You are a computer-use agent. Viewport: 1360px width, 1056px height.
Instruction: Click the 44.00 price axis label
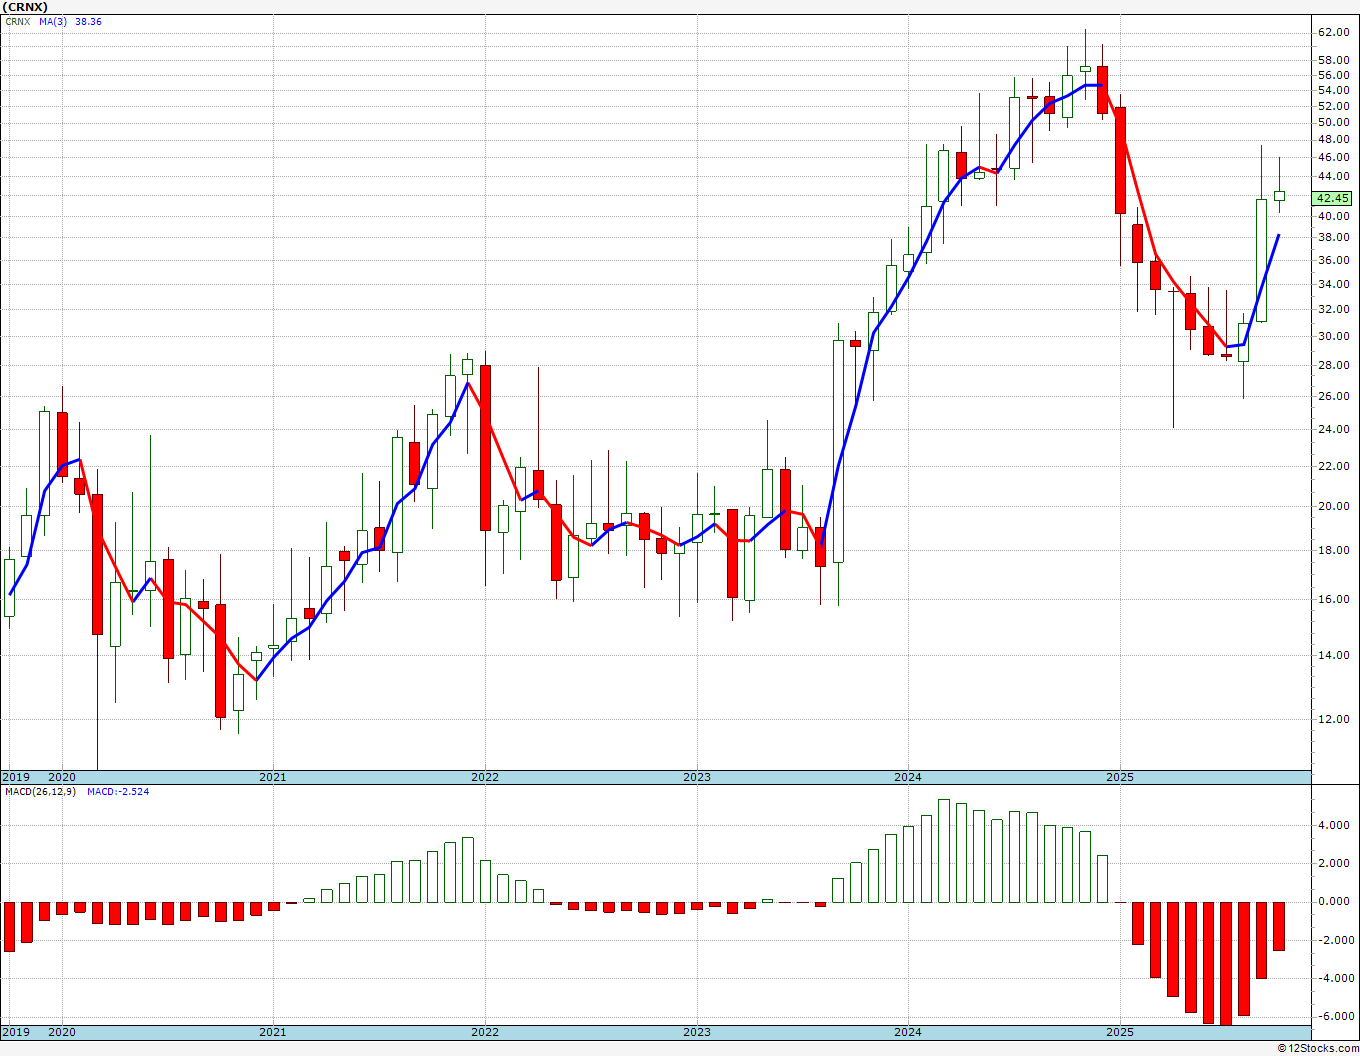coord(1333,177)
